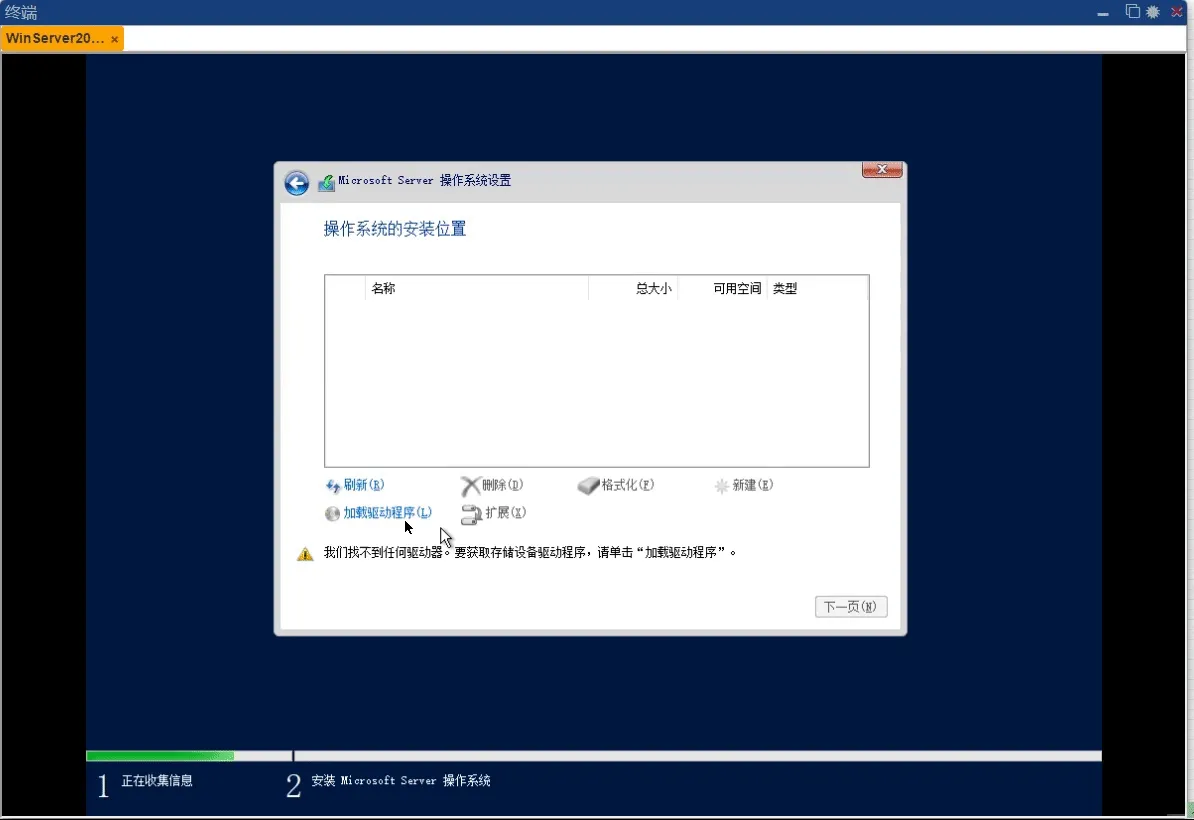1194x820 pixels.
Task: Click the extend (扩展) partition icon
Action: pyautogui.click(x=471, y=514)
